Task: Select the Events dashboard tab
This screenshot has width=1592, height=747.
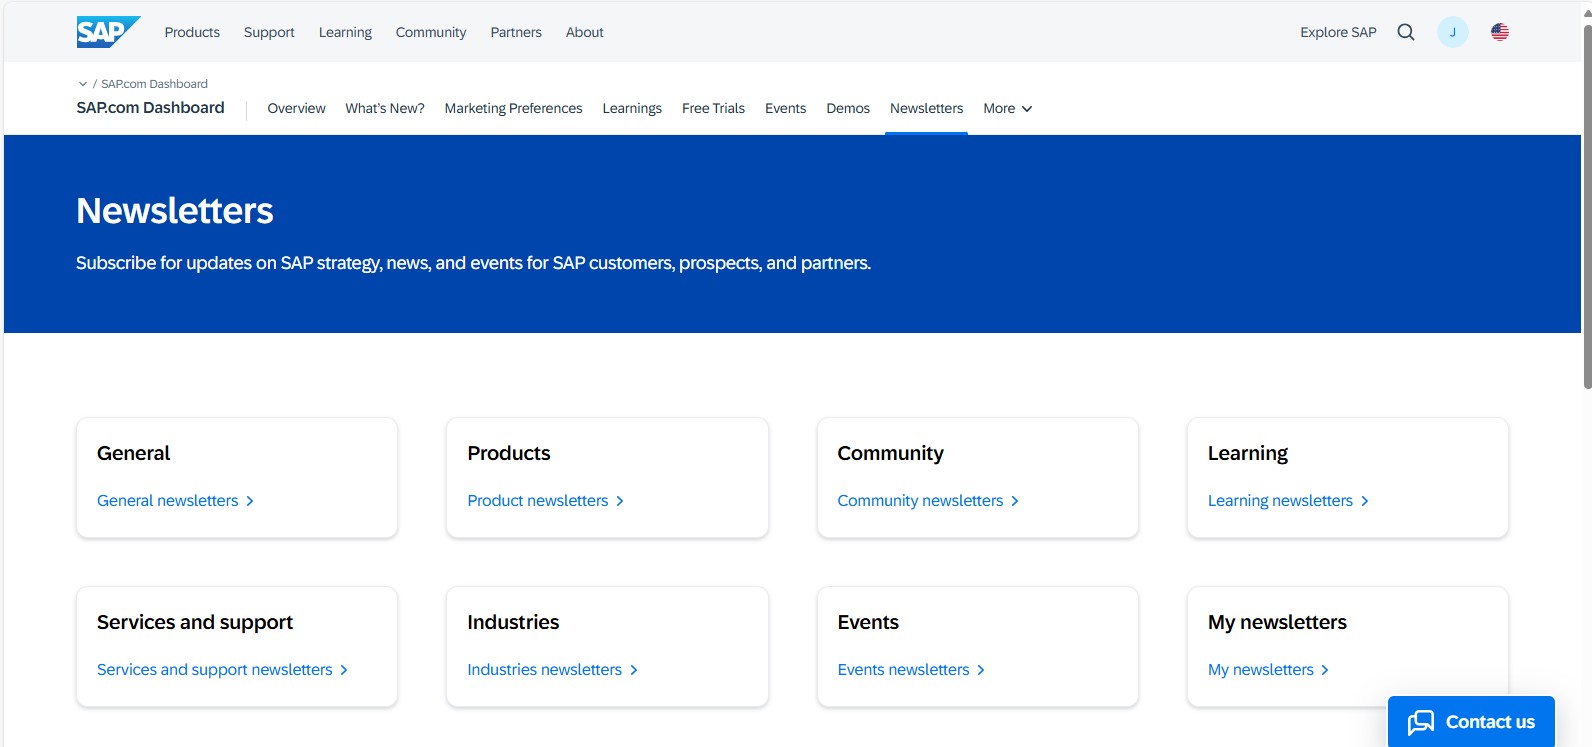Action: coord(785,108)
